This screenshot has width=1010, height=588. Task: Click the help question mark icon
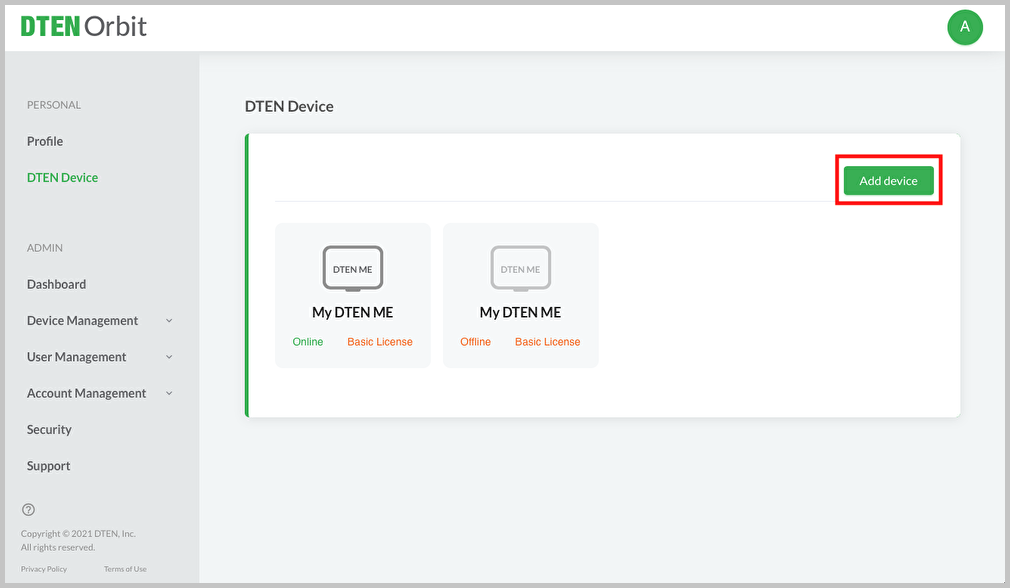28,509
